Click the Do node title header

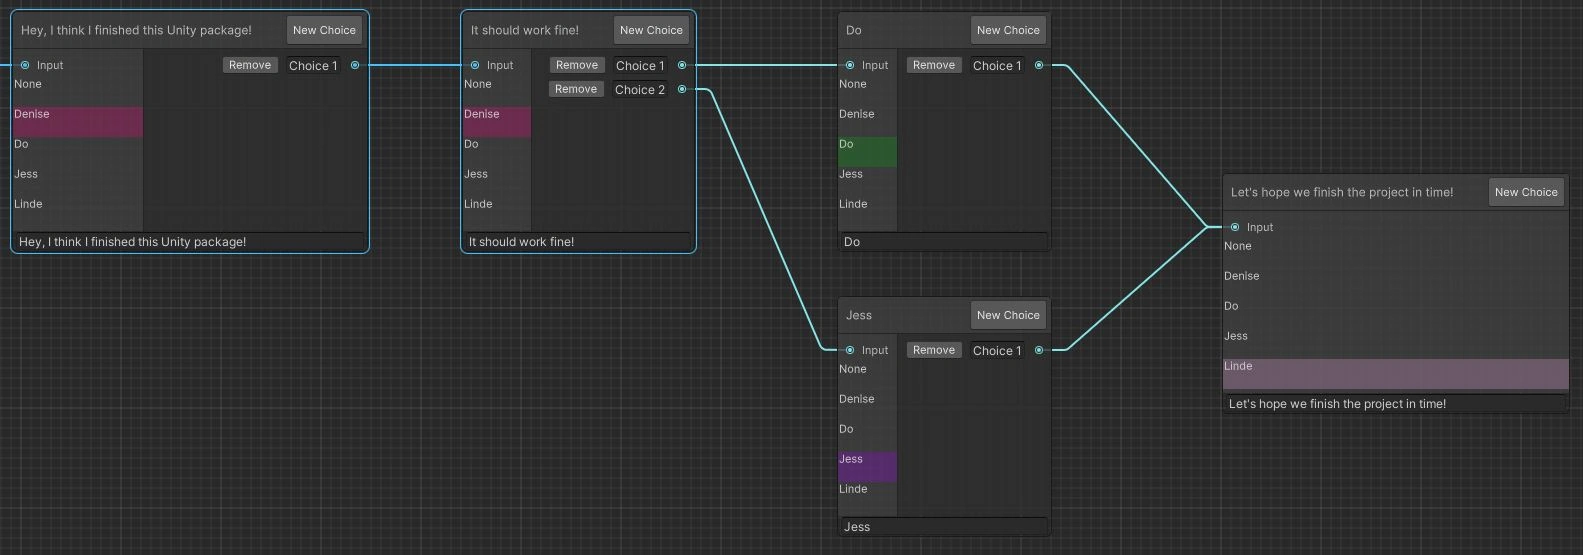tap(854, 30)
